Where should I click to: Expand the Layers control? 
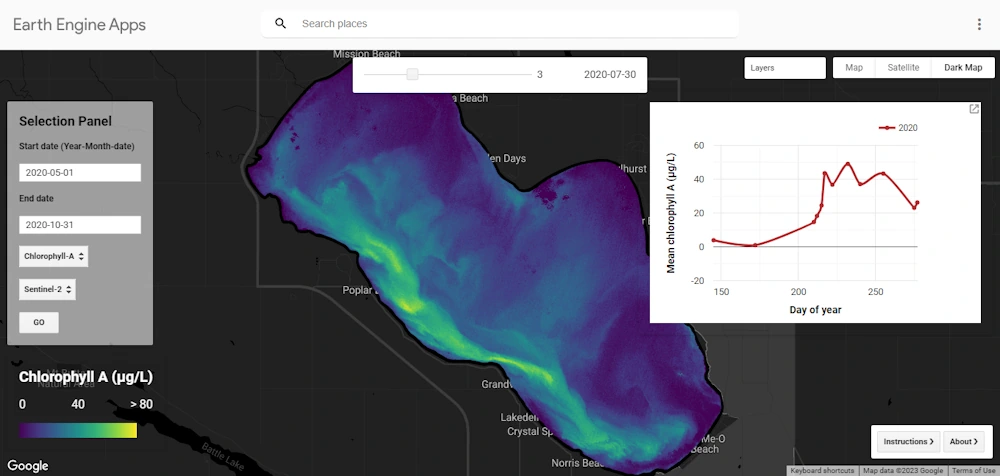785,68
